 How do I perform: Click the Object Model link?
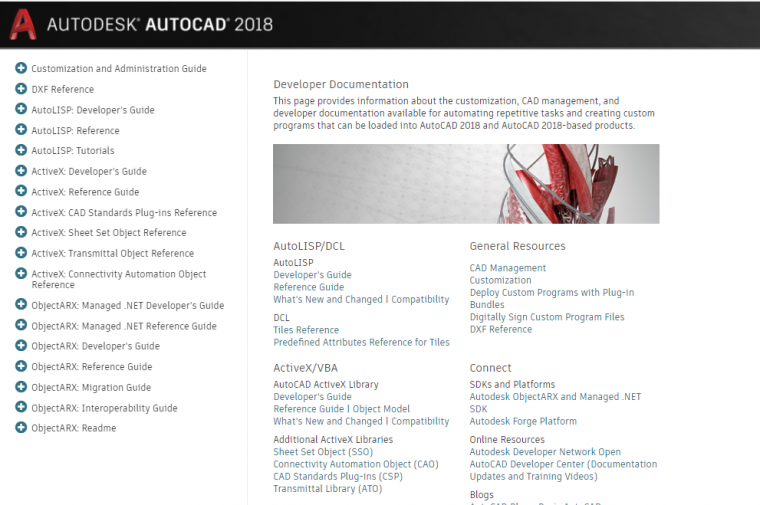381,409
